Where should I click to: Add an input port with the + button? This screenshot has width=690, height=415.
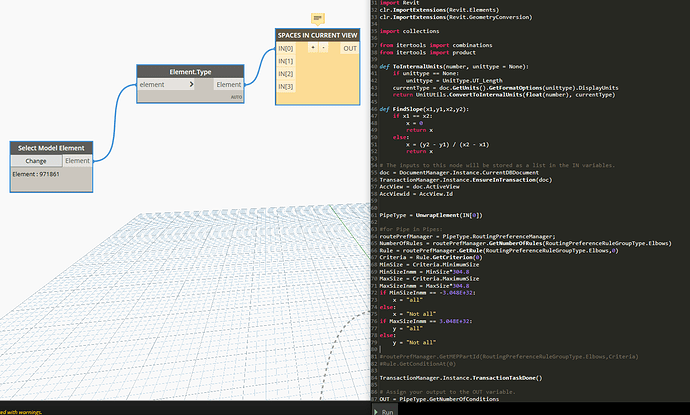click(x=312, y=48)
